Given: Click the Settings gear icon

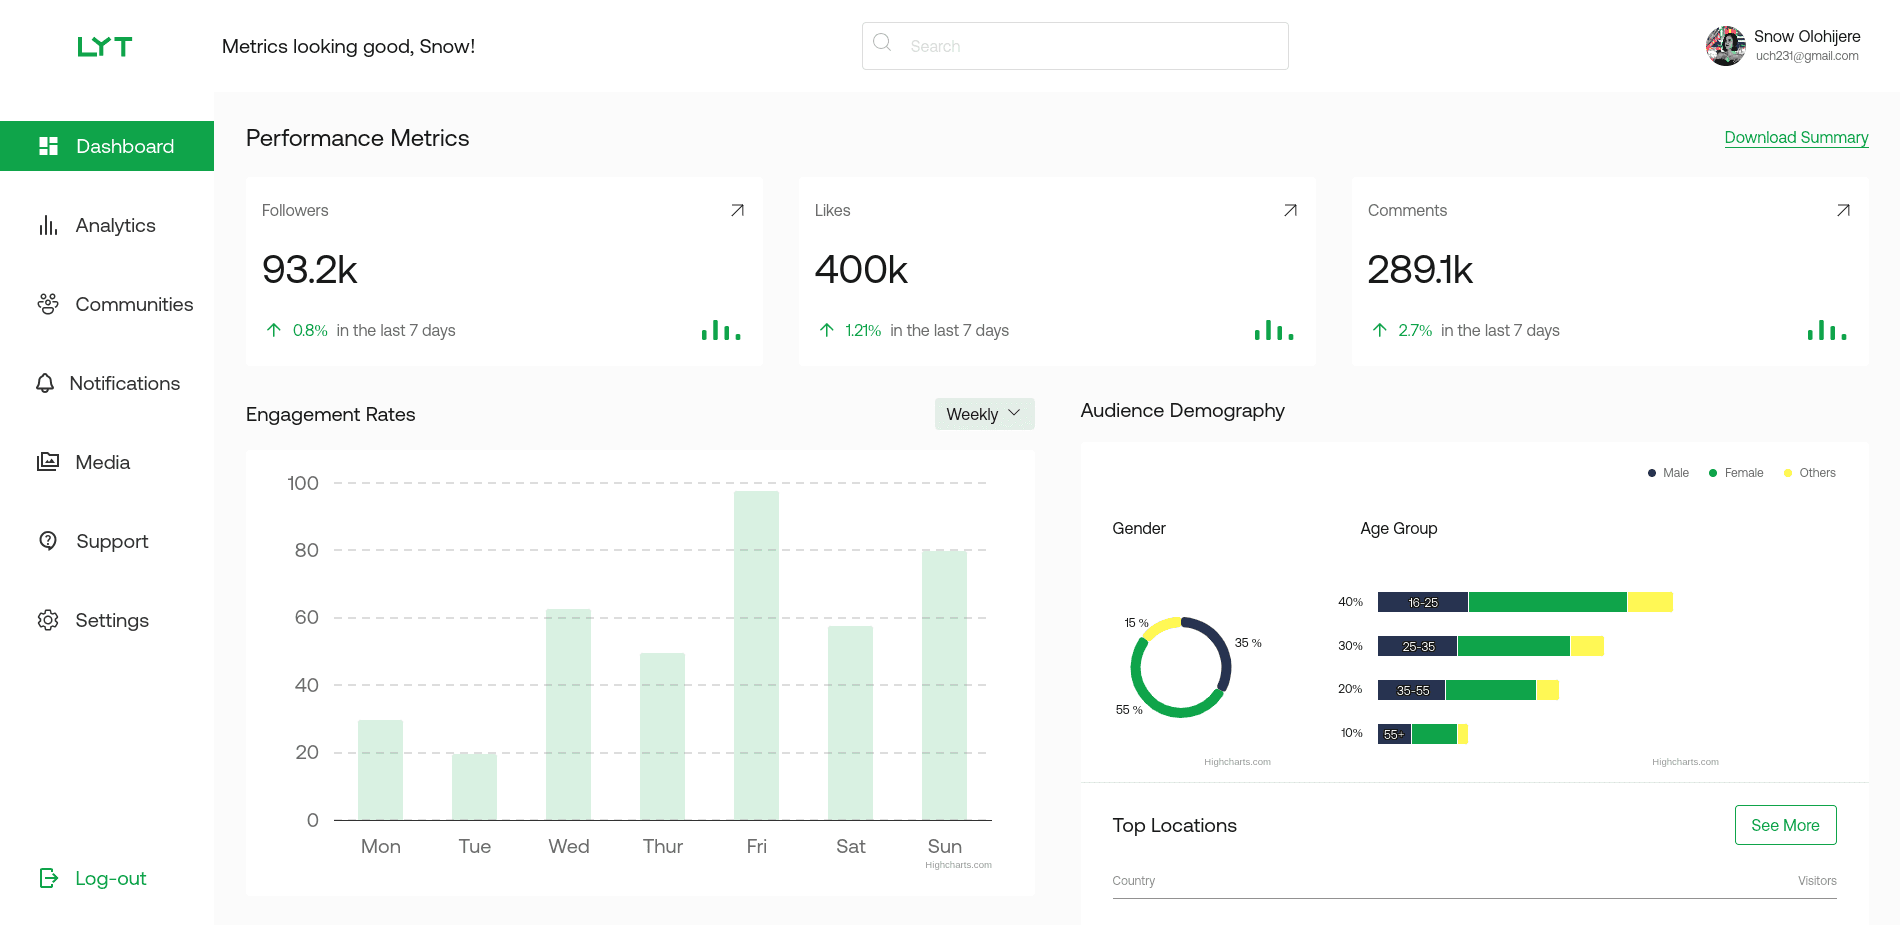Looking at the screenshot, I should click(x=47, y=620).
